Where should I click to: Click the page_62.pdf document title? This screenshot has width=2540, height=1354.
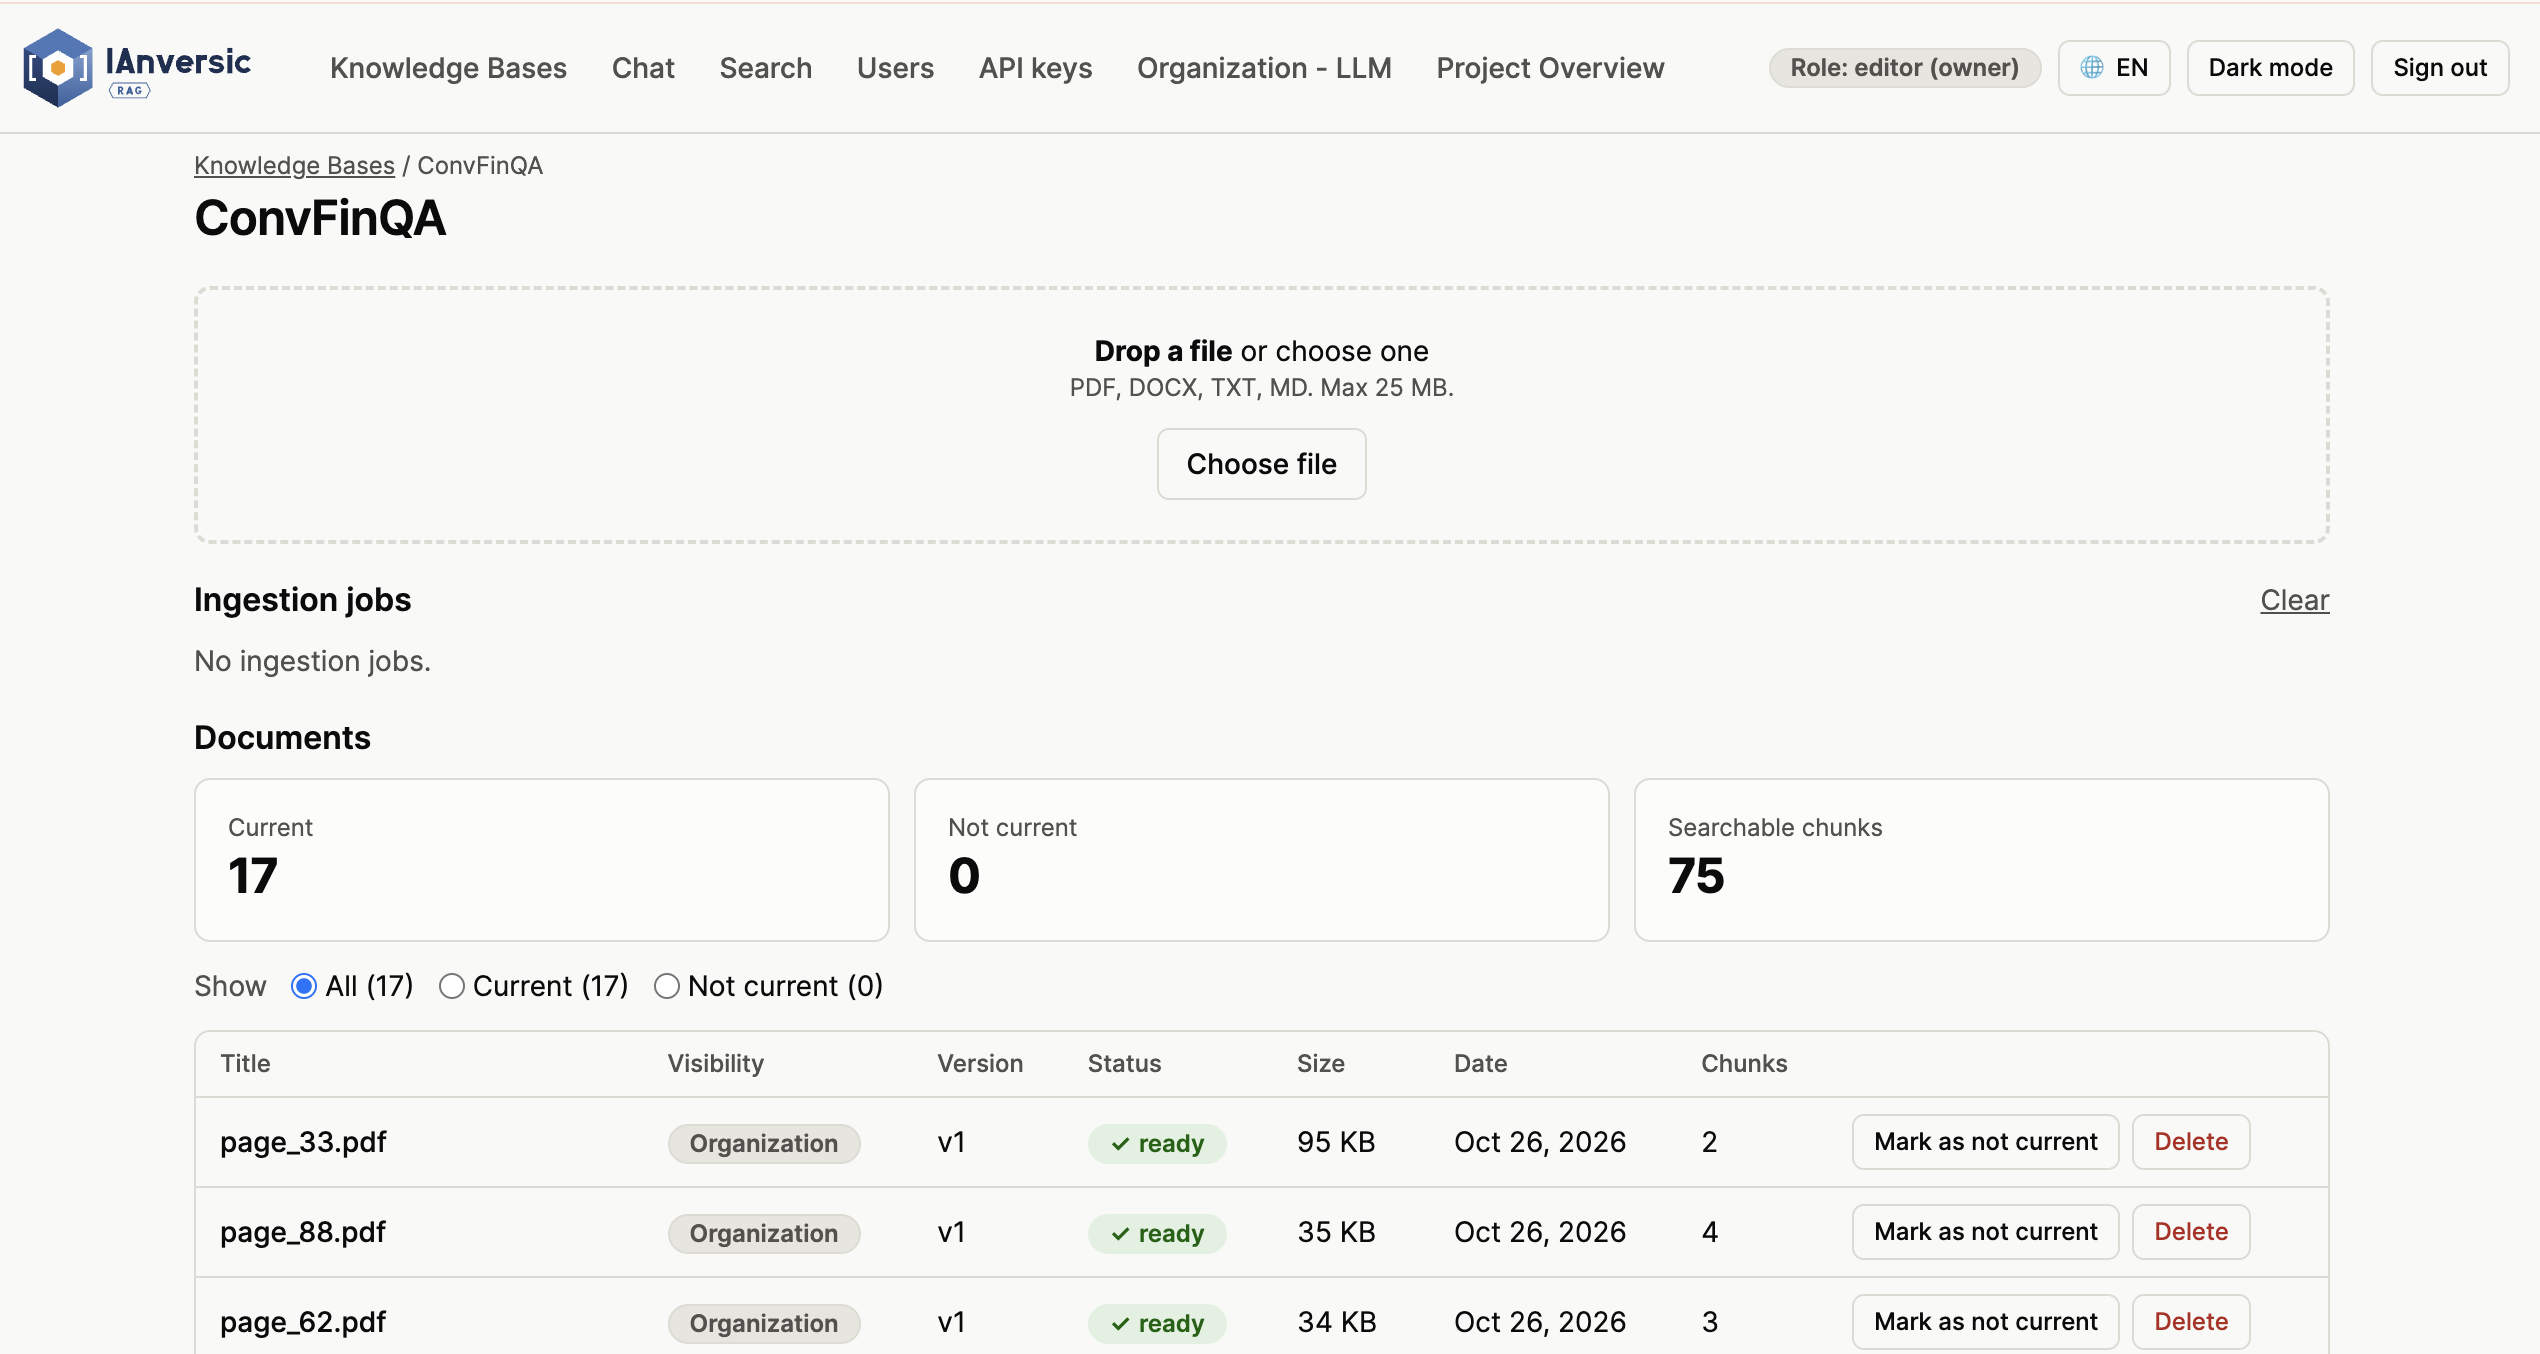303,1322
